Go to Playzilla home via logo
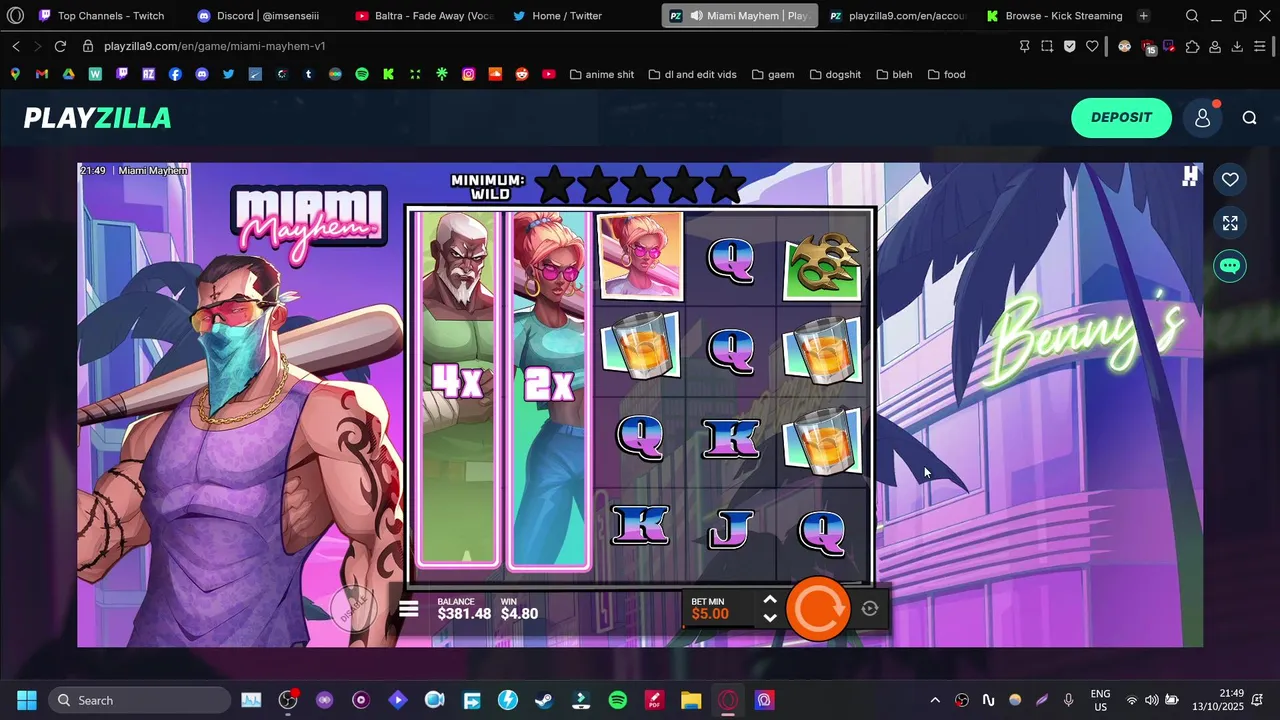Viewport: 1280px width, 720px height. pyautogui.click(x=97, y=118)
